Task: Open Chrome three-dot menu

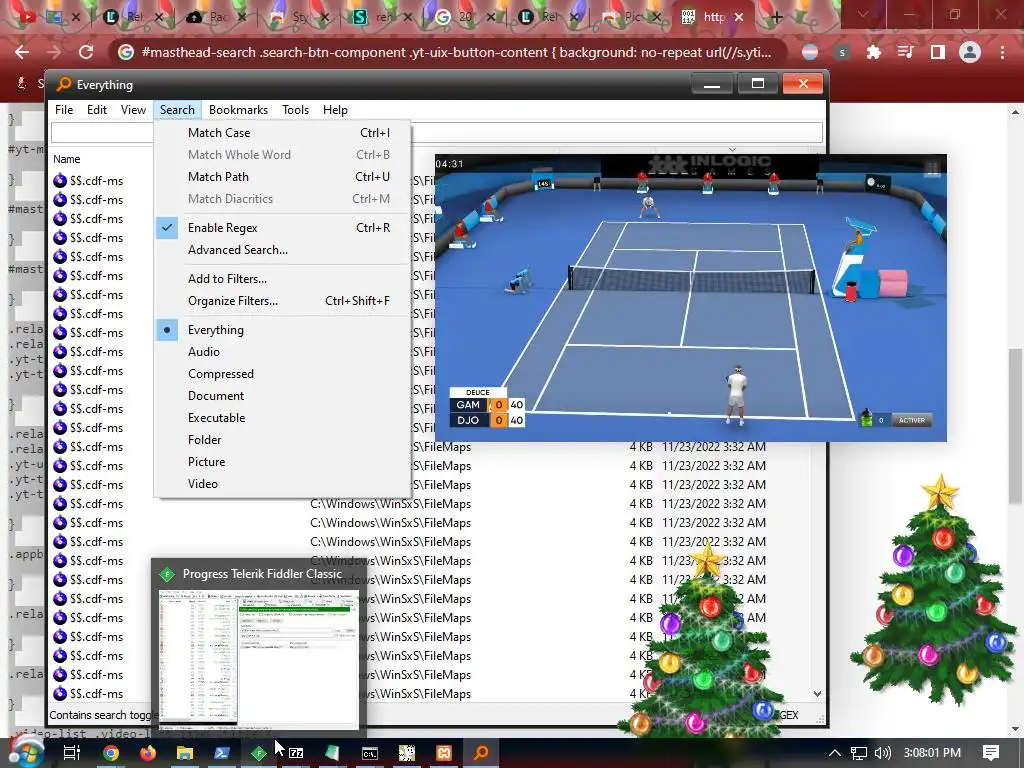Action: (x=1002, y=52)
